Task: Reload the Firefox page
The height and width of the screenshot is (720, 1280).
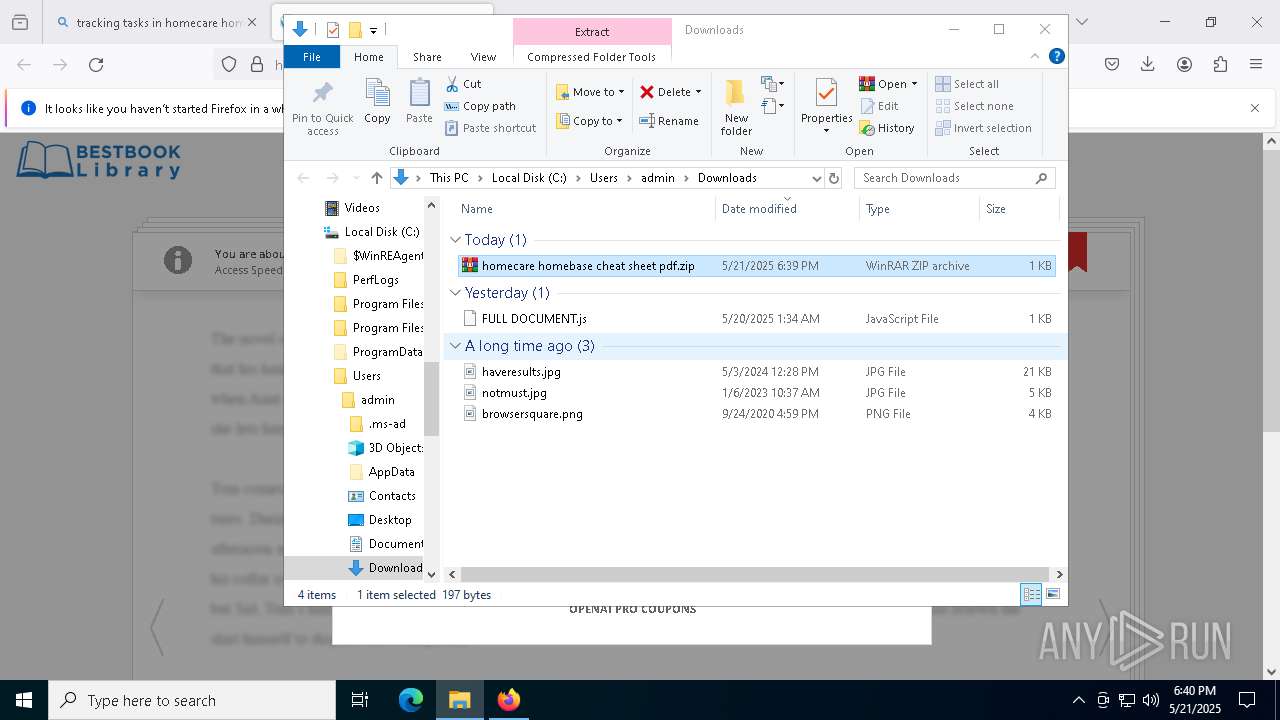Action: (96, 65)
